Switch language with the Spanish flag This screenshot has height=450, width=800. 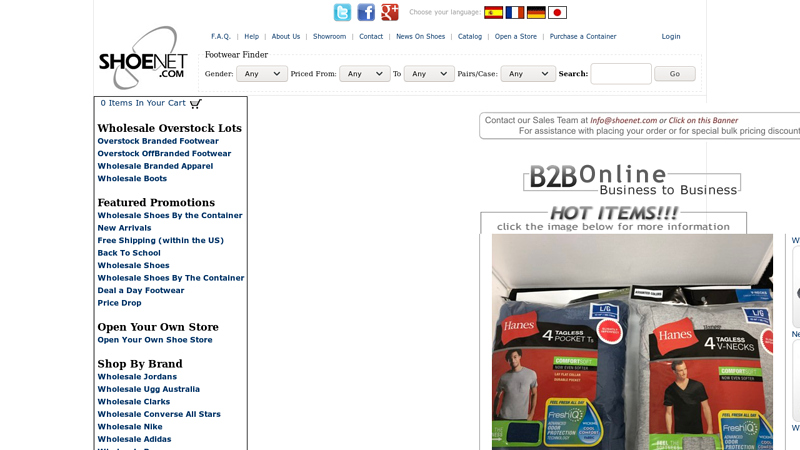pyautogui.click(x=493, y=12)
